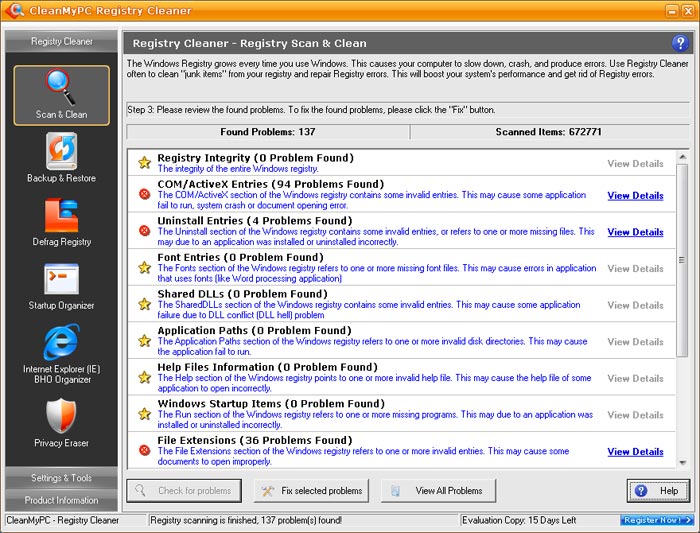Screen dimensions: 700x533
Task: Select COM/ActiveX Entries (94 Problems Found) heading
Action: [271, 184]
